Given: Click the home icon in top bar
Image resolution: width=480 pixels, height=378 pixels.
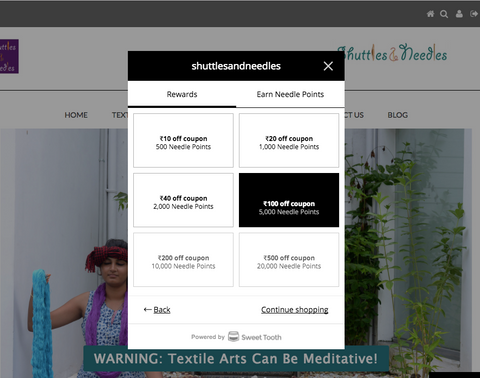Looking at the screenshot, I should coord(430,14).
